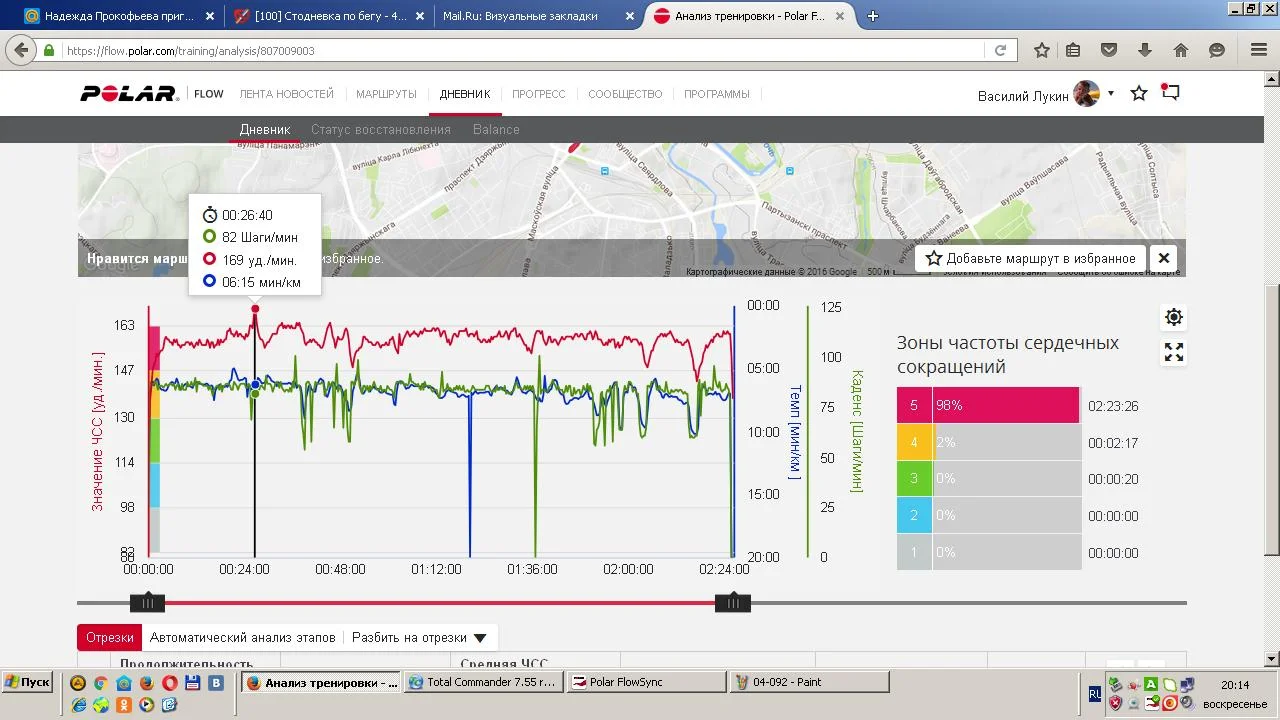
Task: Open Total Commander from the taskbar
Action: pyautogui.click(x=483, y=682)
